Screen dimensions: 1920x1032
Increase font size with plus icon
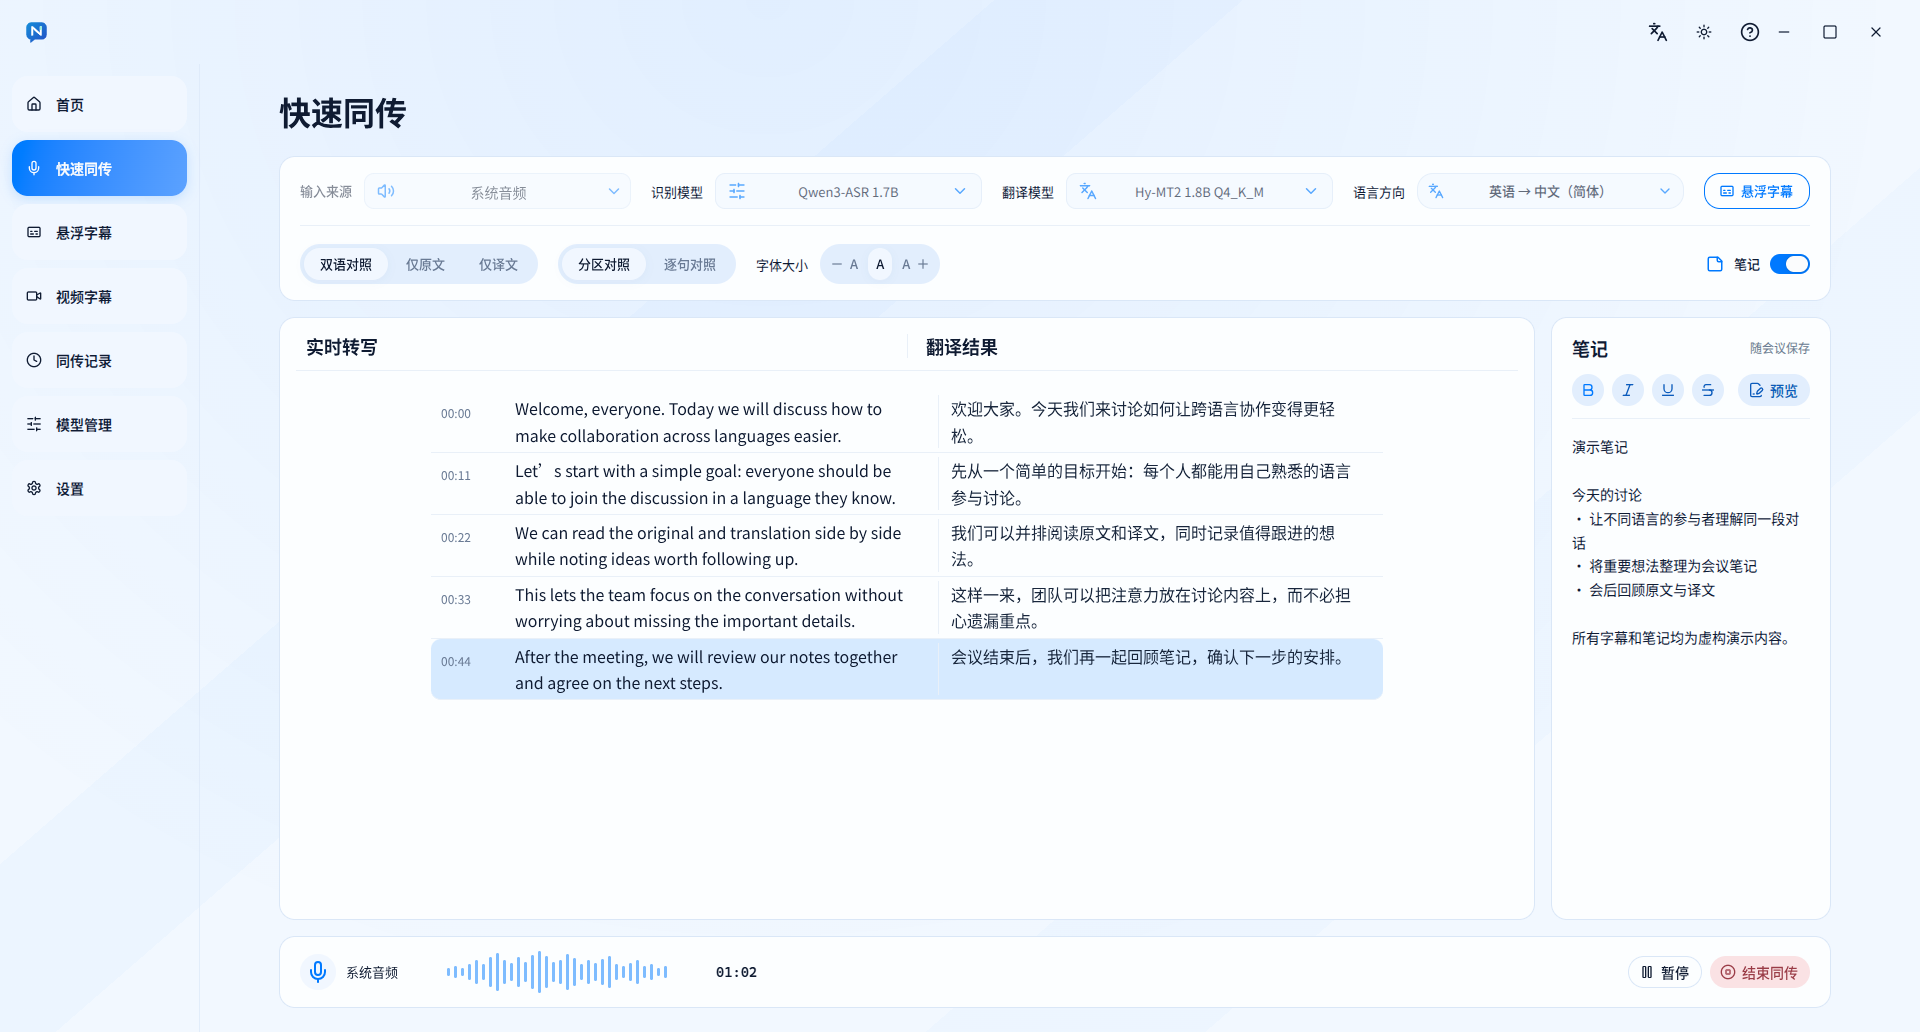pyautogui.click(x=923, y=264)
